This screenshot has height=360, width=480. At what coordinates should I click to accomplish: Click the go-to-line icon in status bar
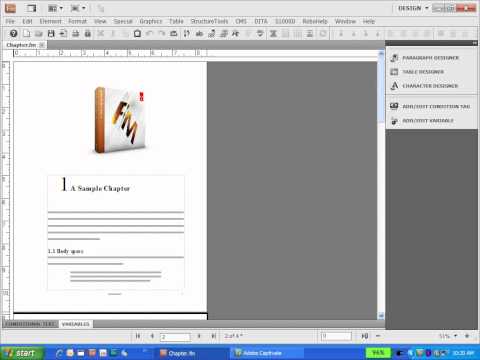tap(365, 336)
